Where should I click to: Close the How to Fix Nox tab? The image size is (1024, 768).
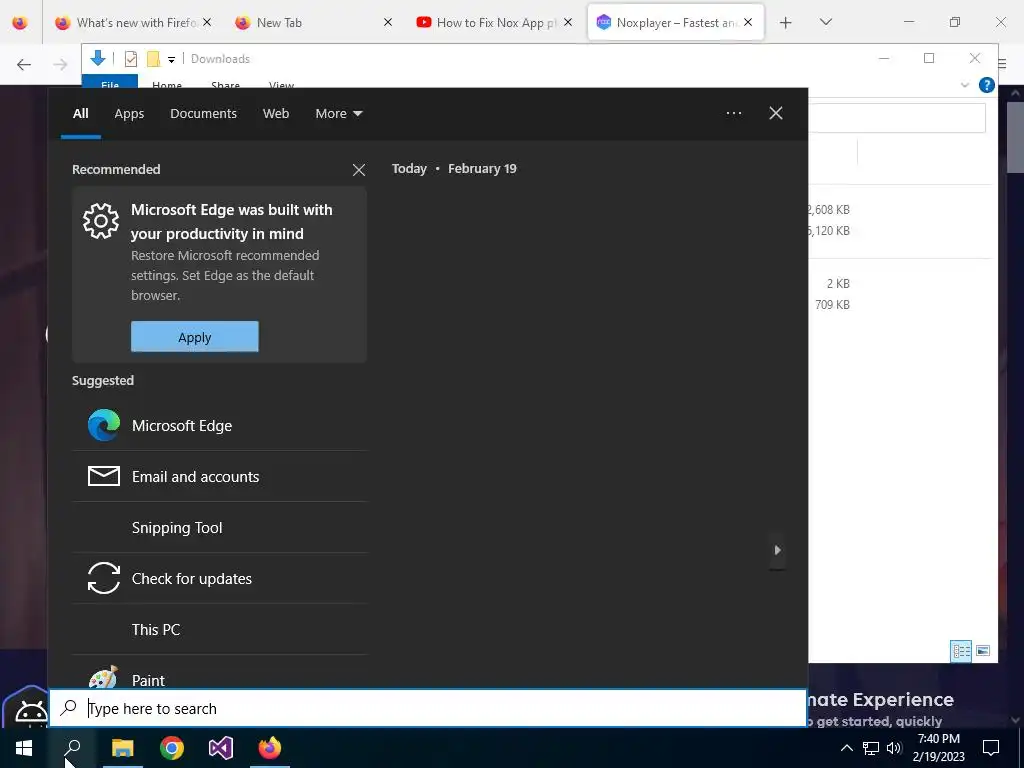click(568, 22)
